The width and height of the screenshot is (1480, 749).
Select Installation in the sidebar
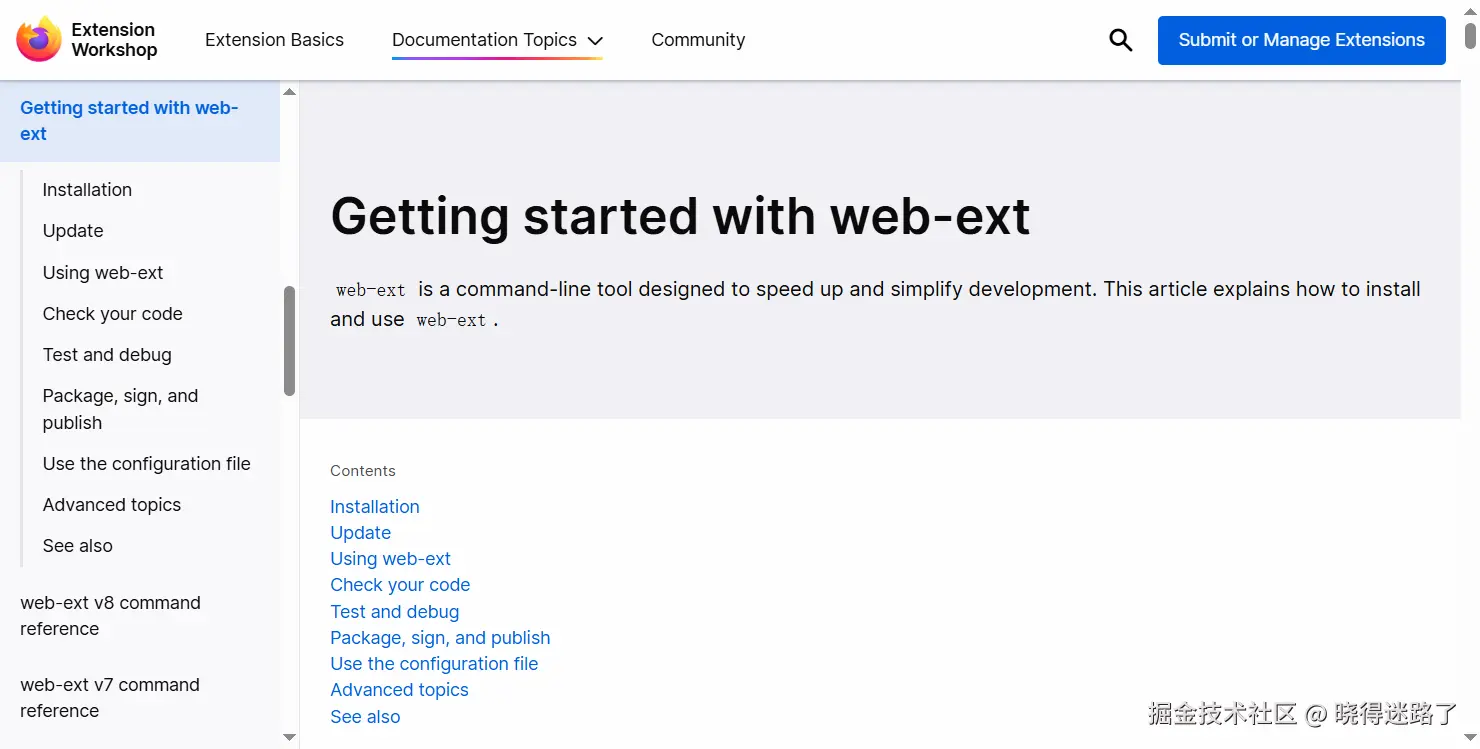[87, 190]
